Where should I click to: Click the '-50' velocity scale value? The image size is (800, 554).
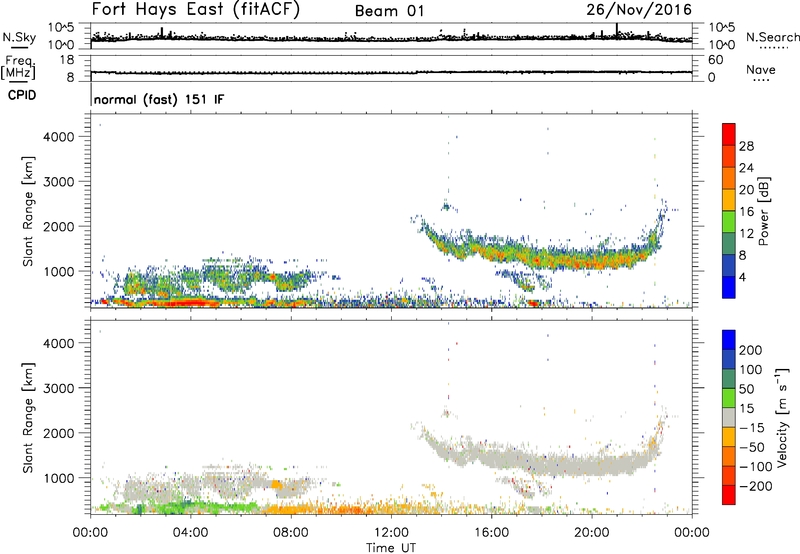coord(752,447)
